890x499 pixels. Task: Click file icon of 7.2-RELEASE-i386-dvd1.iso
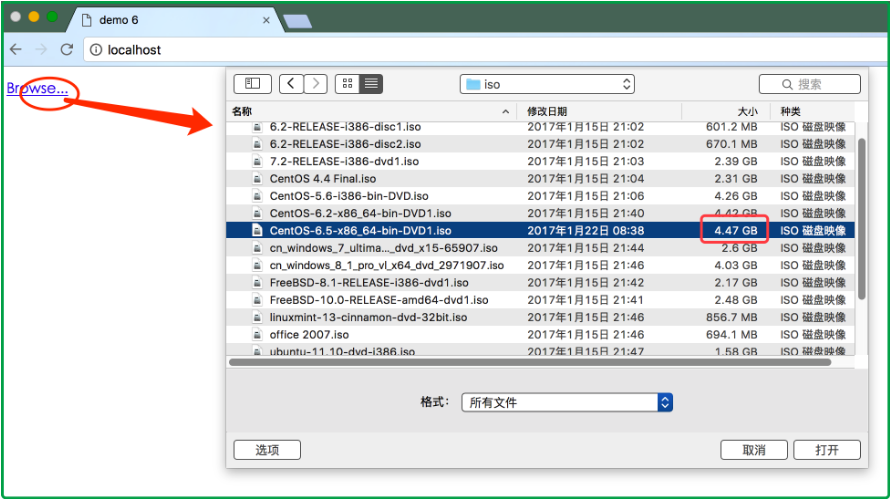pos(257,161)
